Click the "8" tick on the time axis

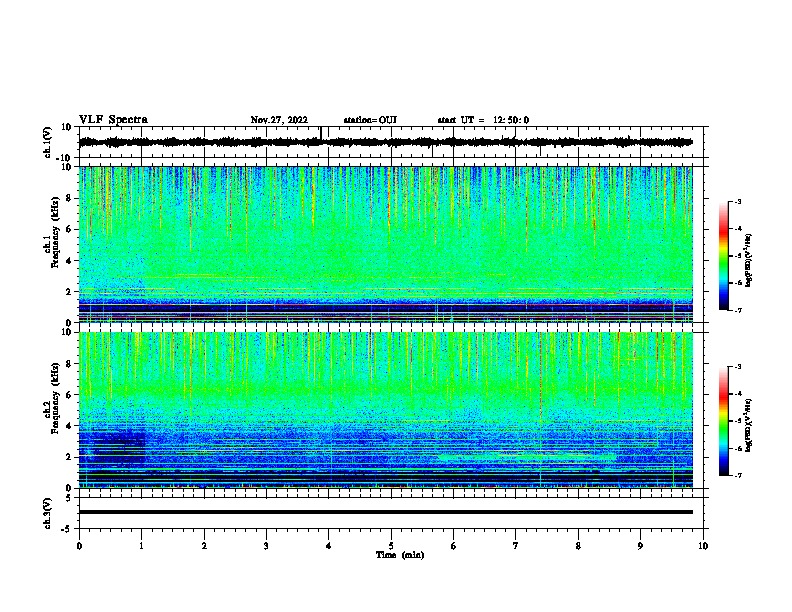578,546
